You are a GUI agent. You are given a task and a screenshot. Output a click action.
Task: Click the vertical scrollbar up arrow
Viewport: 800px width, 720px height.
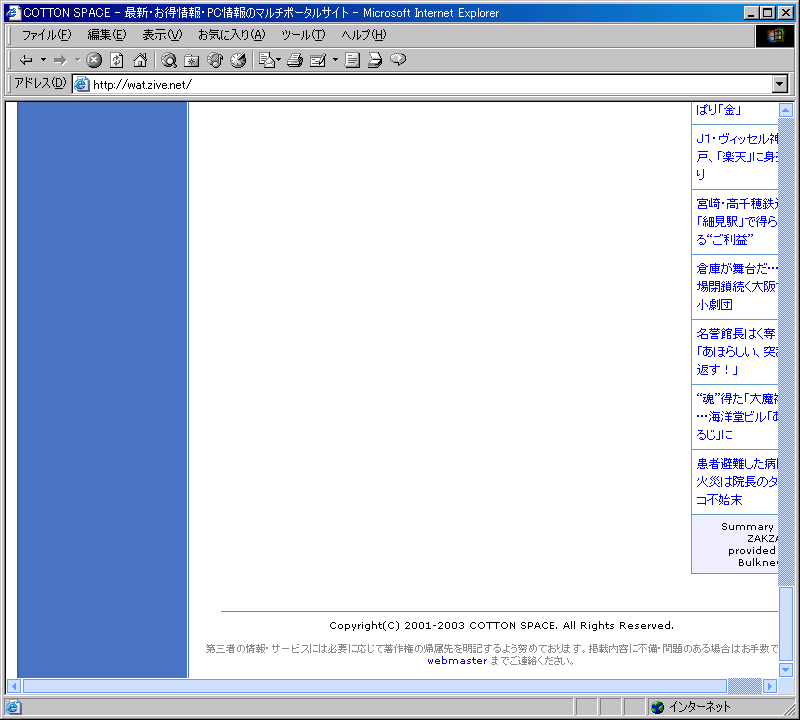786,110
